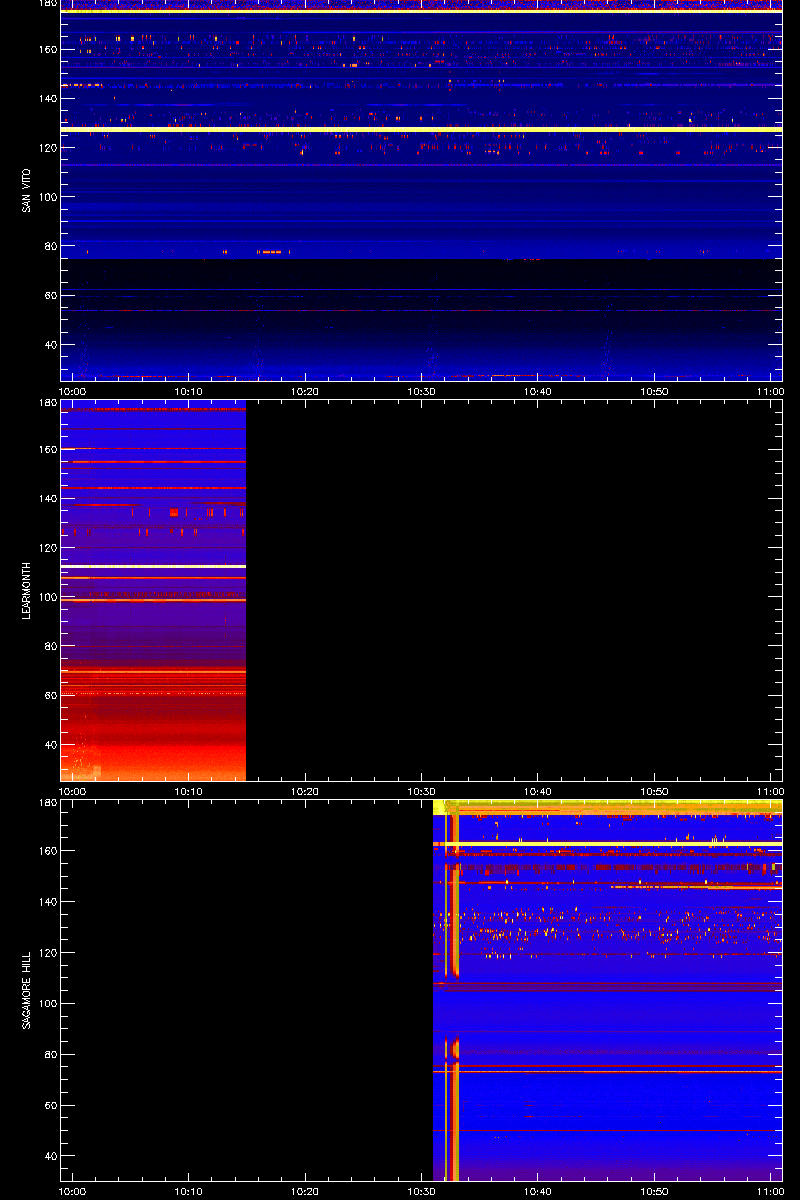
Task: Click the 180 frequency tick on Sagamore Hill axis
Action: (47, 803)
